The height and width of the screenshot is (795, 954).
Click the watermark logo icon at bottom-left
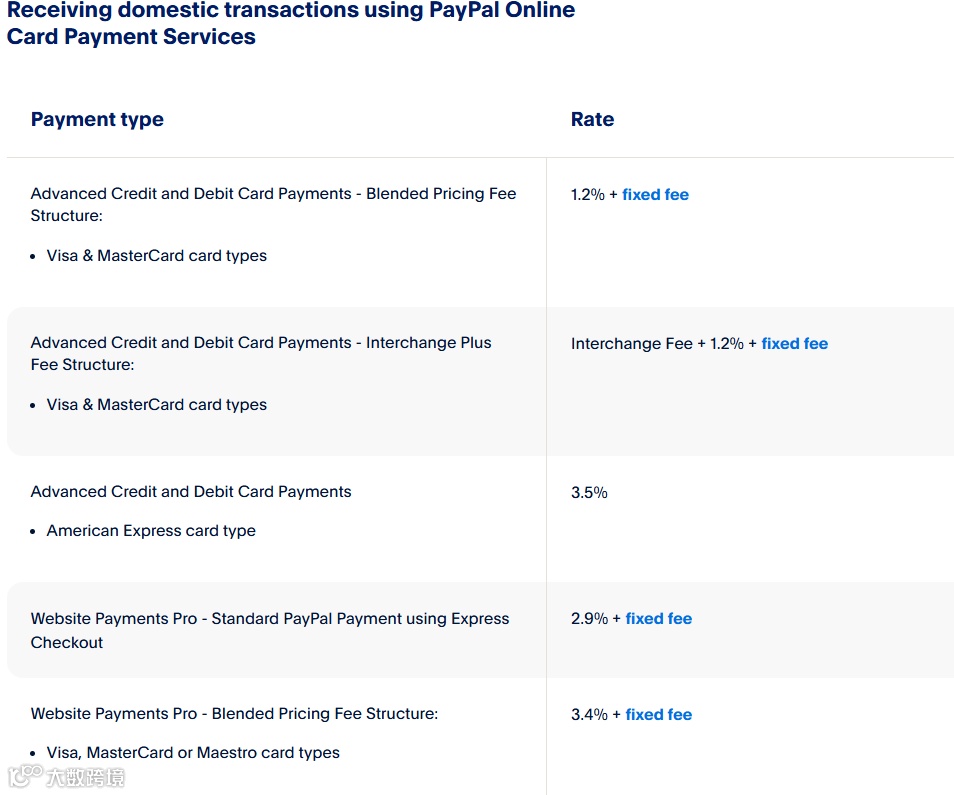pyautogui.click(x=26, y=776)
